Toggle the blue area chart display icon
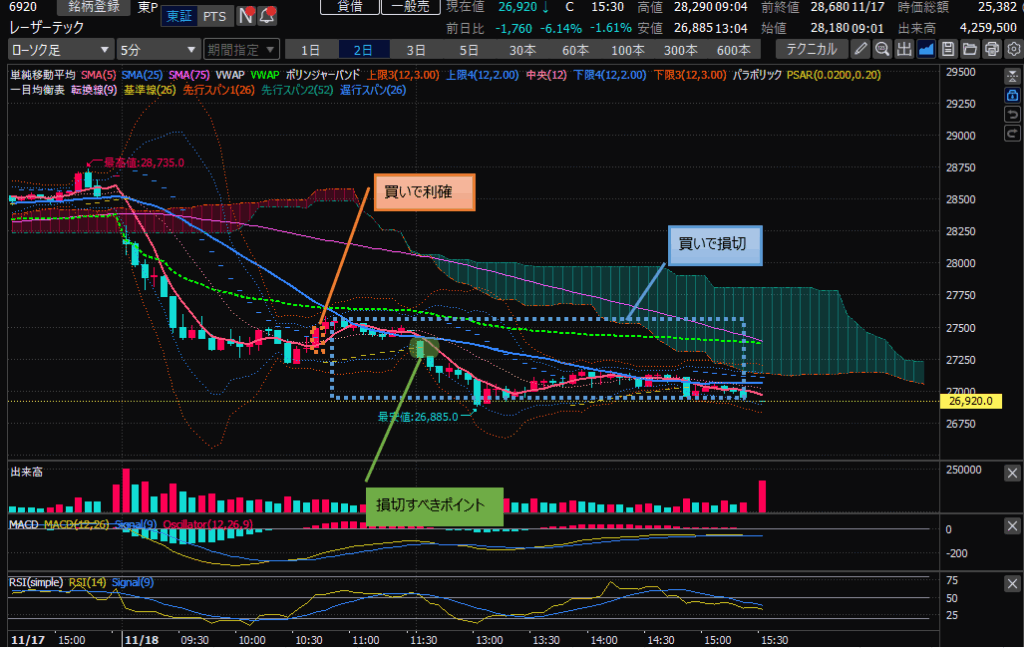This screenshot has height=648, width=1024. (x=926, y=48)
